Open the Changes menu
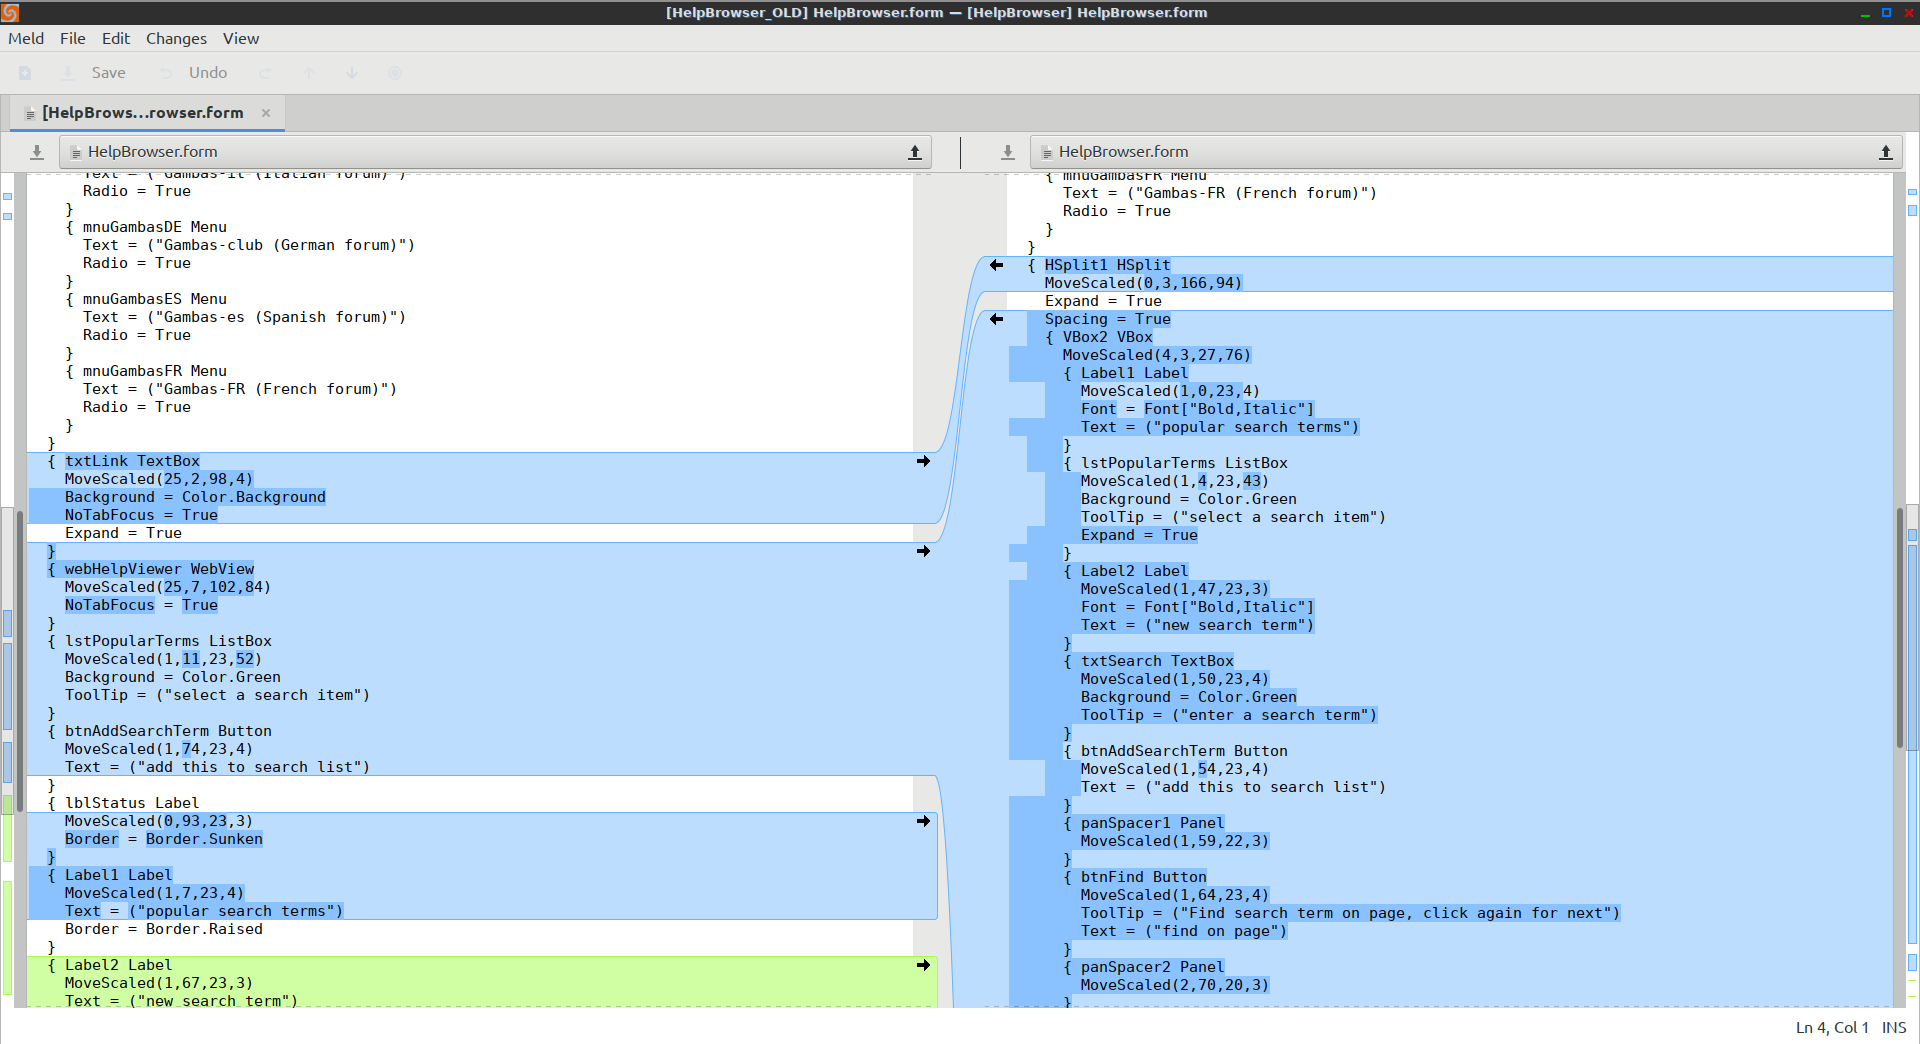 click(176, 38)
